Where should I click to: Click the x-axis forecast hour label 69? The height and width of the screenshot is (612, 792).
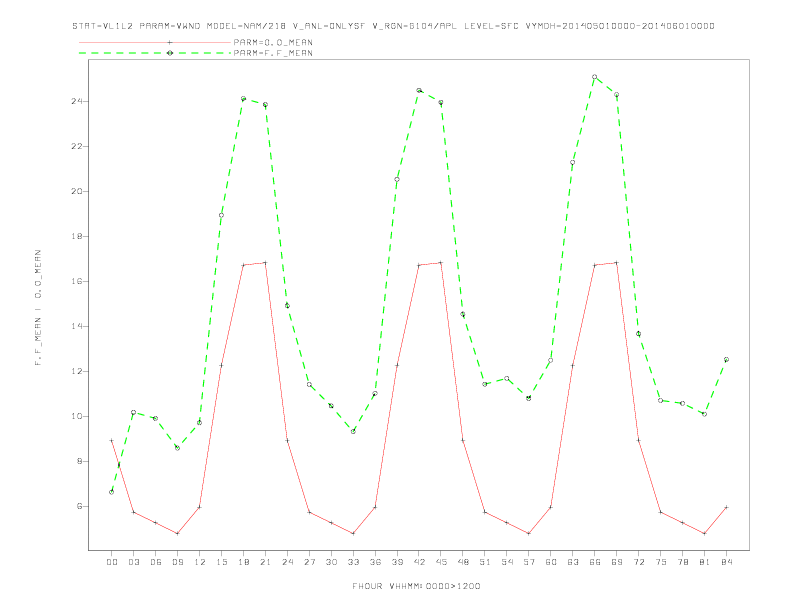point(617,562)
